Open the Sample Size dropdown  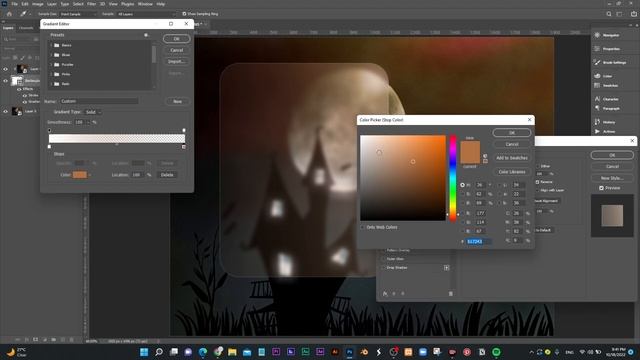coord(78,14)
